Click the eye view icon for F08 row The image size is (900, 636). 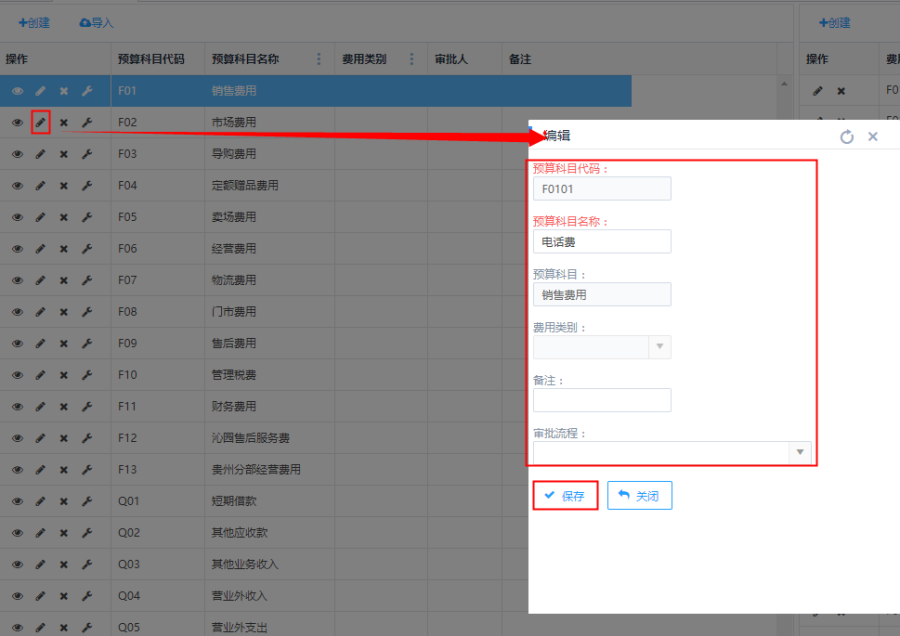point(17,312)
